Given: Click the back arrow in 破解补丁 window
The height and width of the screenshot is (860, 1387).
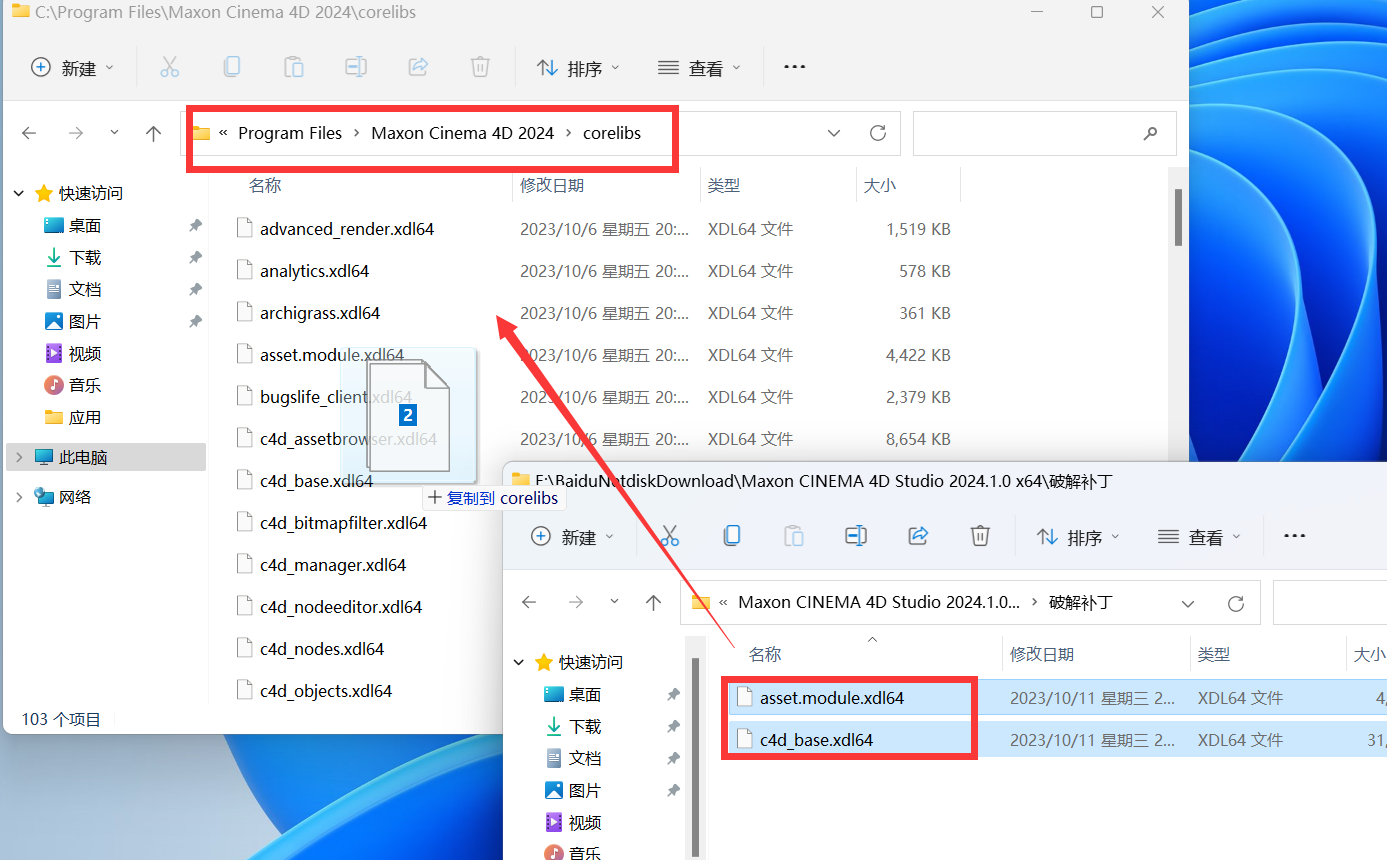Looking at the screenshot, I should click(530, 602).
